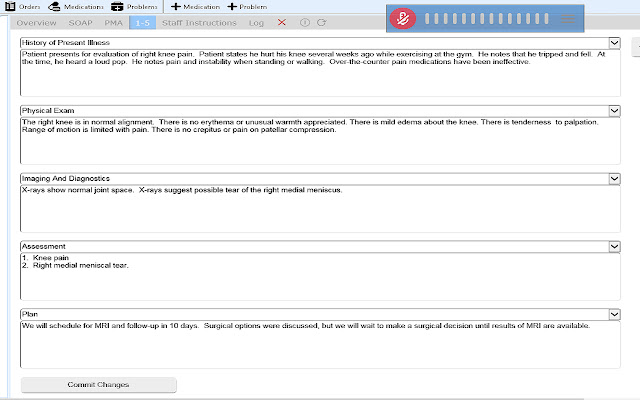Click into the Imaging And Diagnostics text
640x400 pixels.
pyautogui.click(x=320, y=209)
